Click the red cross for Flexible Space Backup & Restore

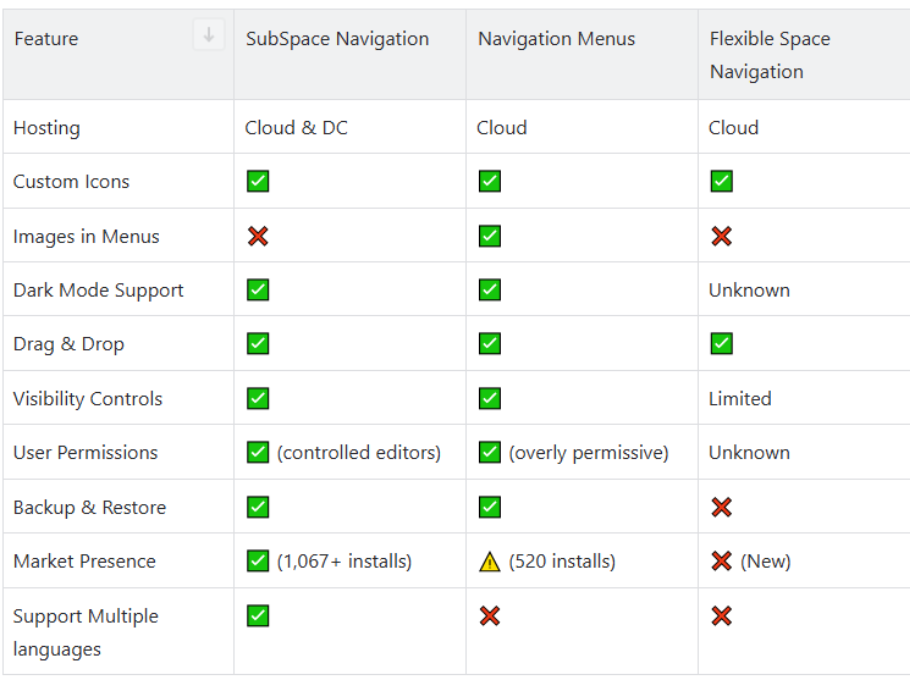tap(721, 507)
